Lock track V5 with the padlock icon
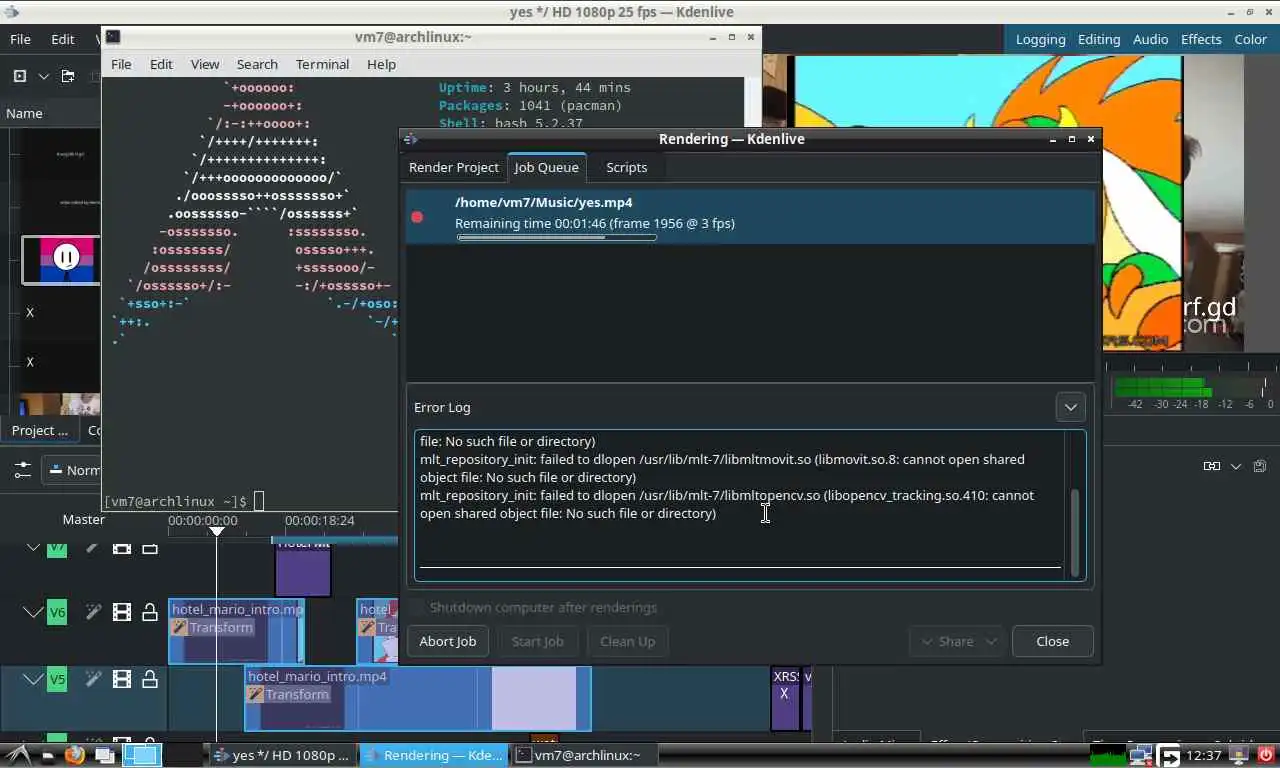The image size is (1280, 768). click(150, 679)
